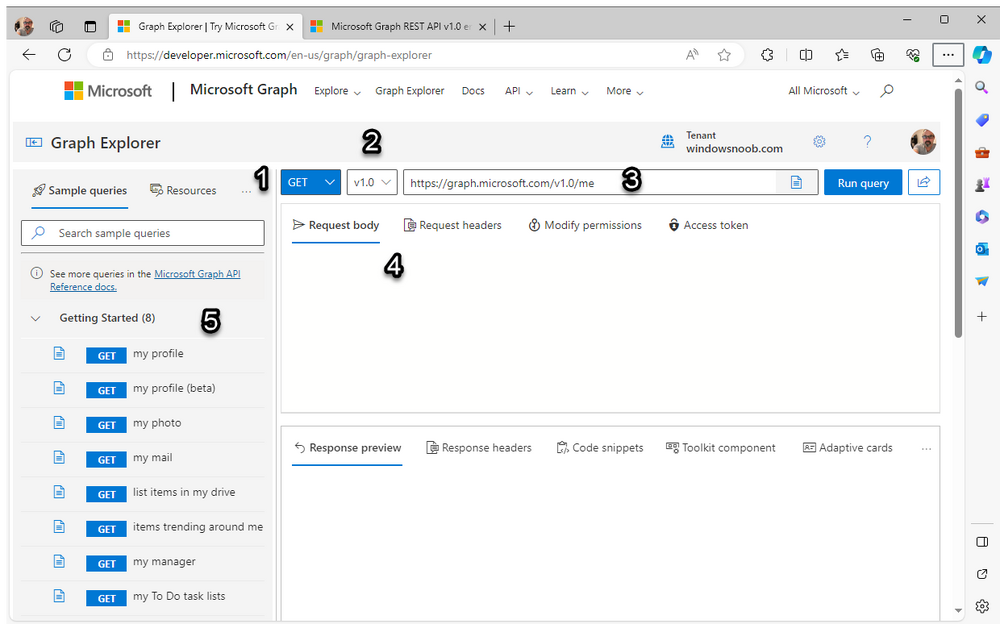Switch to the Resources tab
1000x624 pixels.
coord(183,190)
